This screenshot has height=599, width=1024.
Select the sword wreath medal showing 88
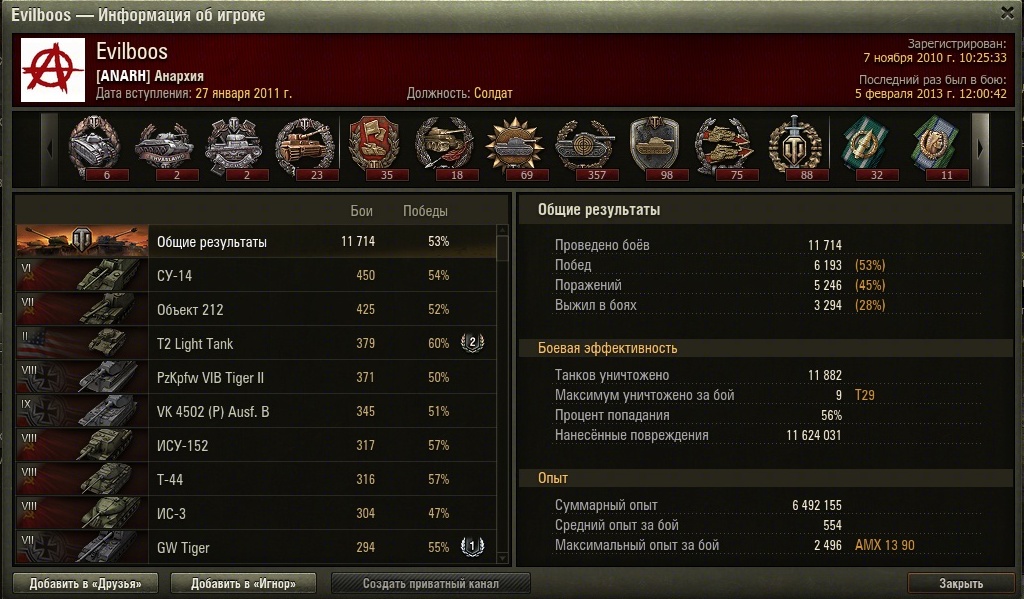point(795,148)
